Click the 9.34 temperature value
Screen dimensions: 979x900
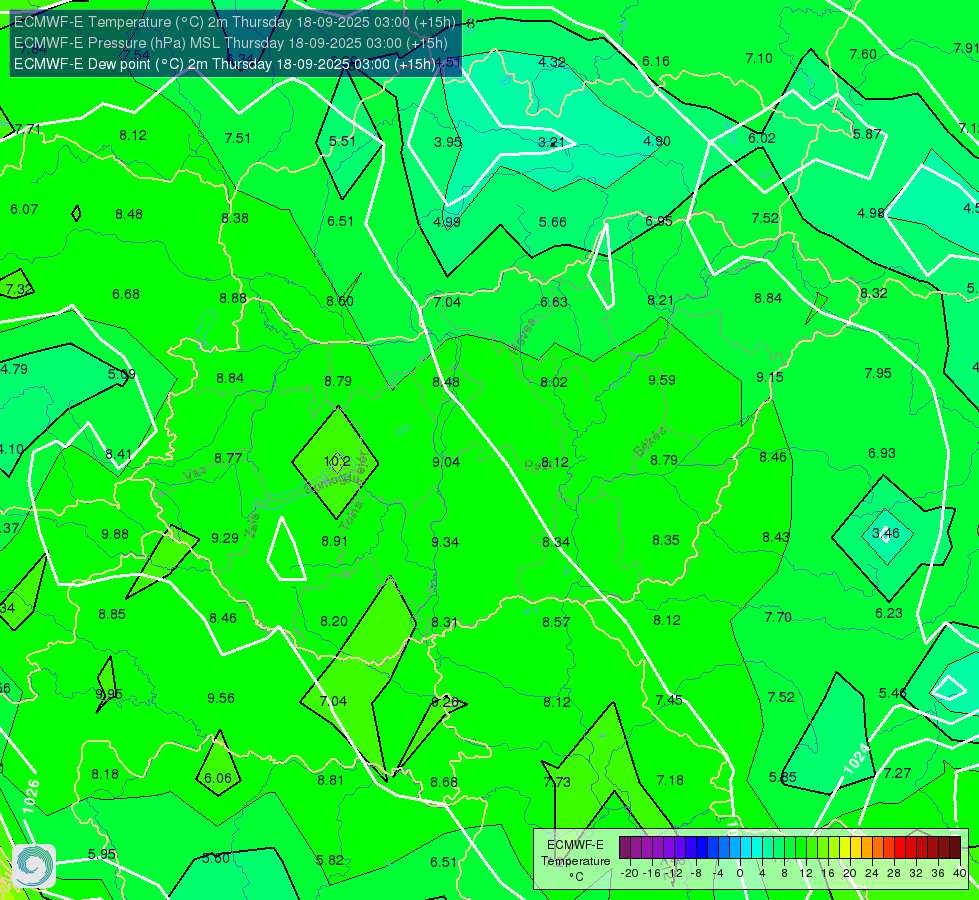pyautogui.click(x=445, y=541)
